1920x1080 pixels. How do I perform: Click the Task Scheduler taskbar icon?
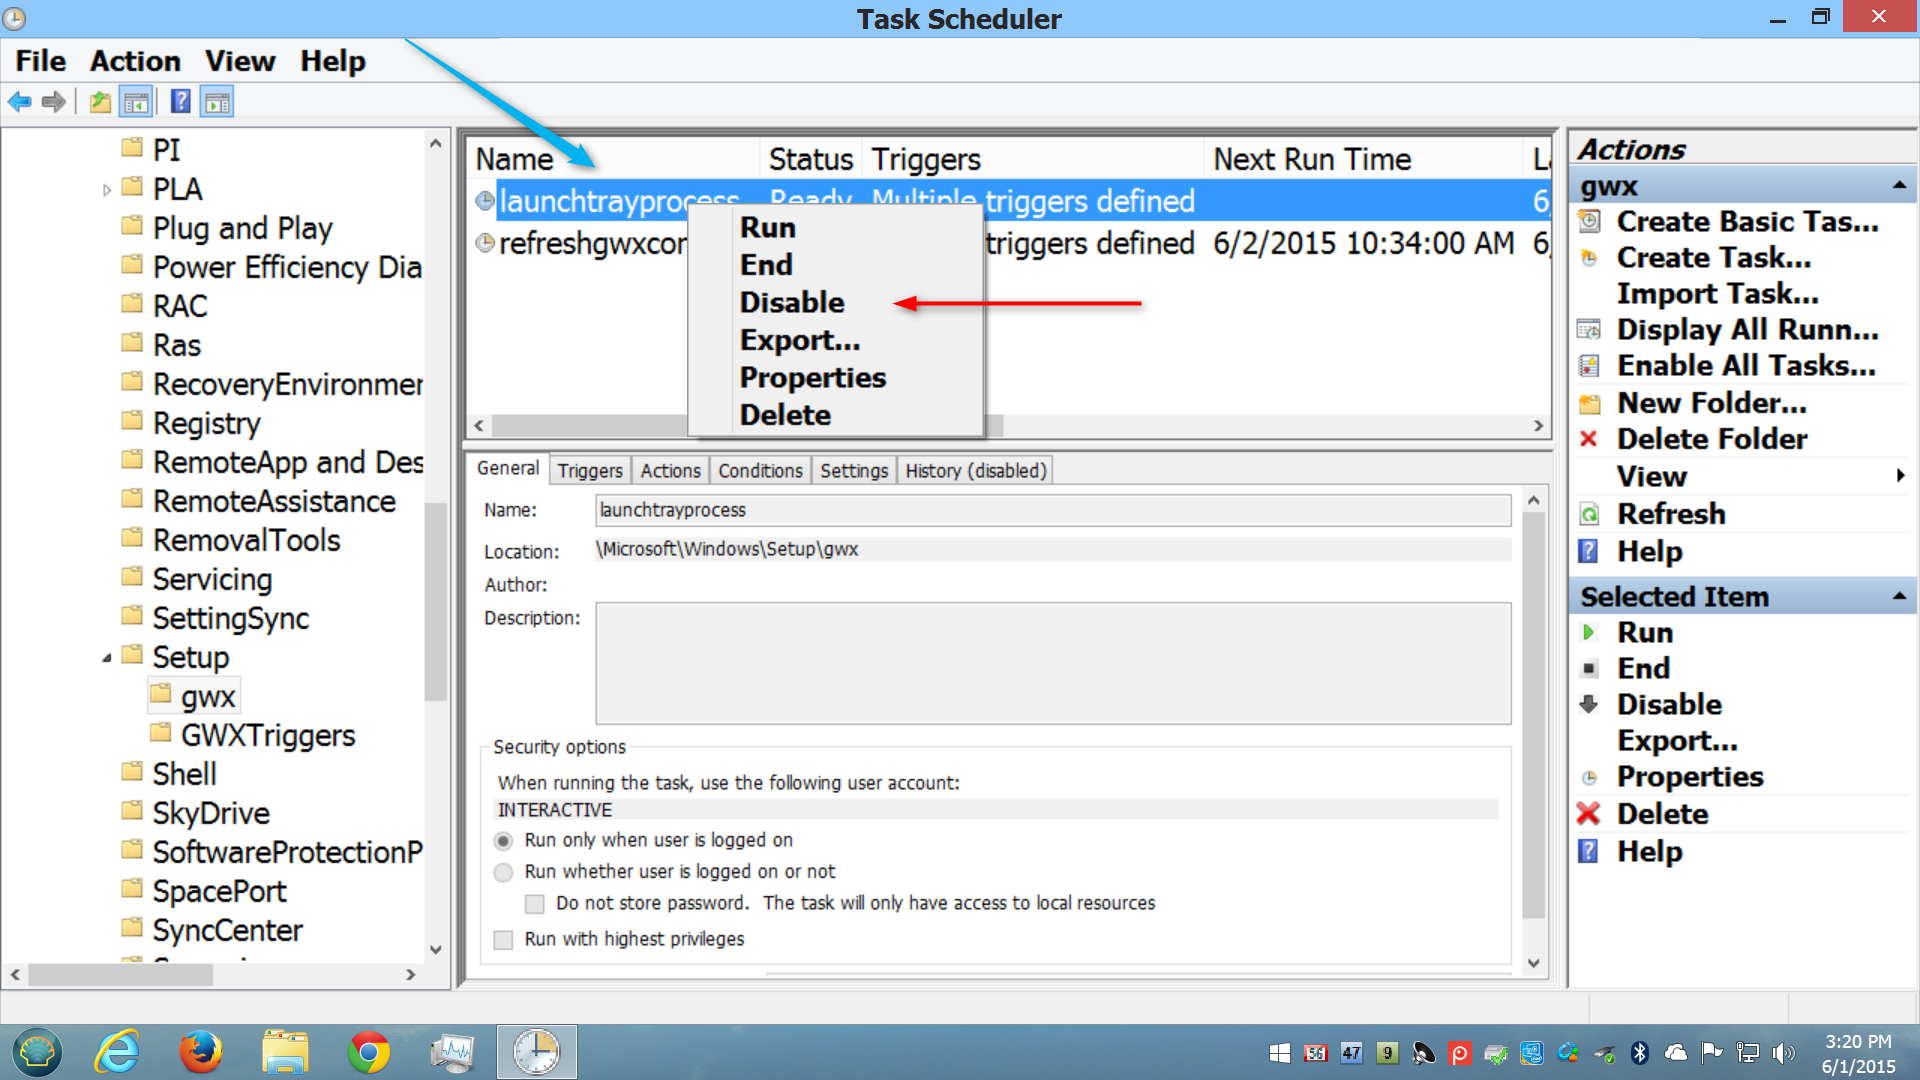pos(537,1052)
